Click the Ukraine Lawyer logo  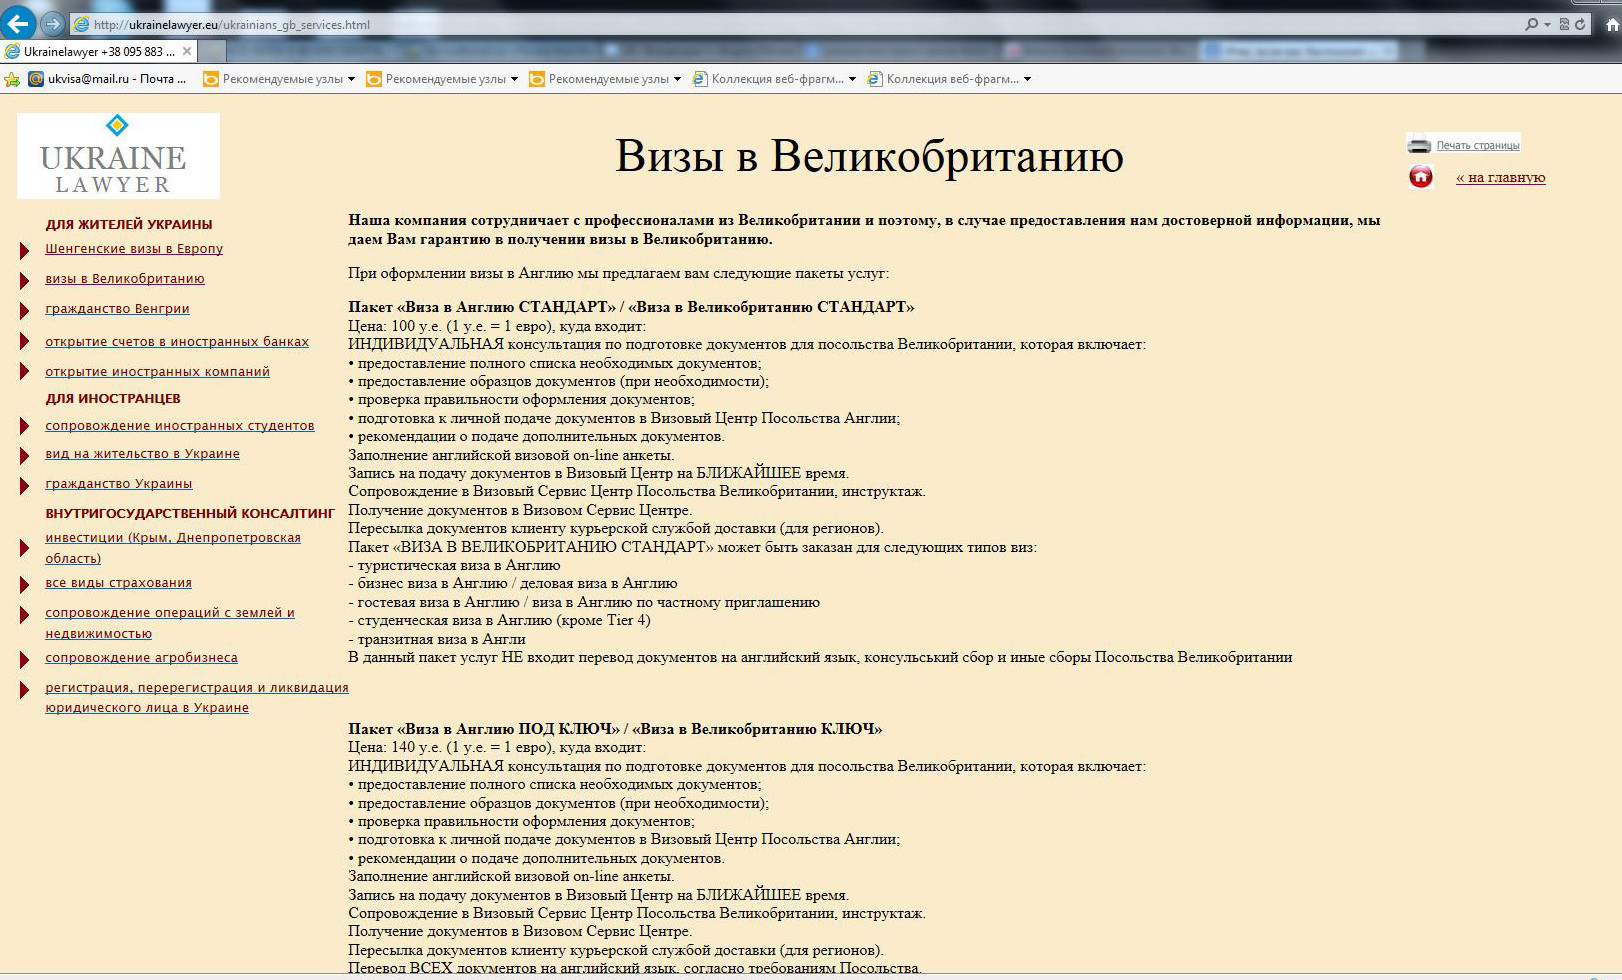click(x=117, y=155)
